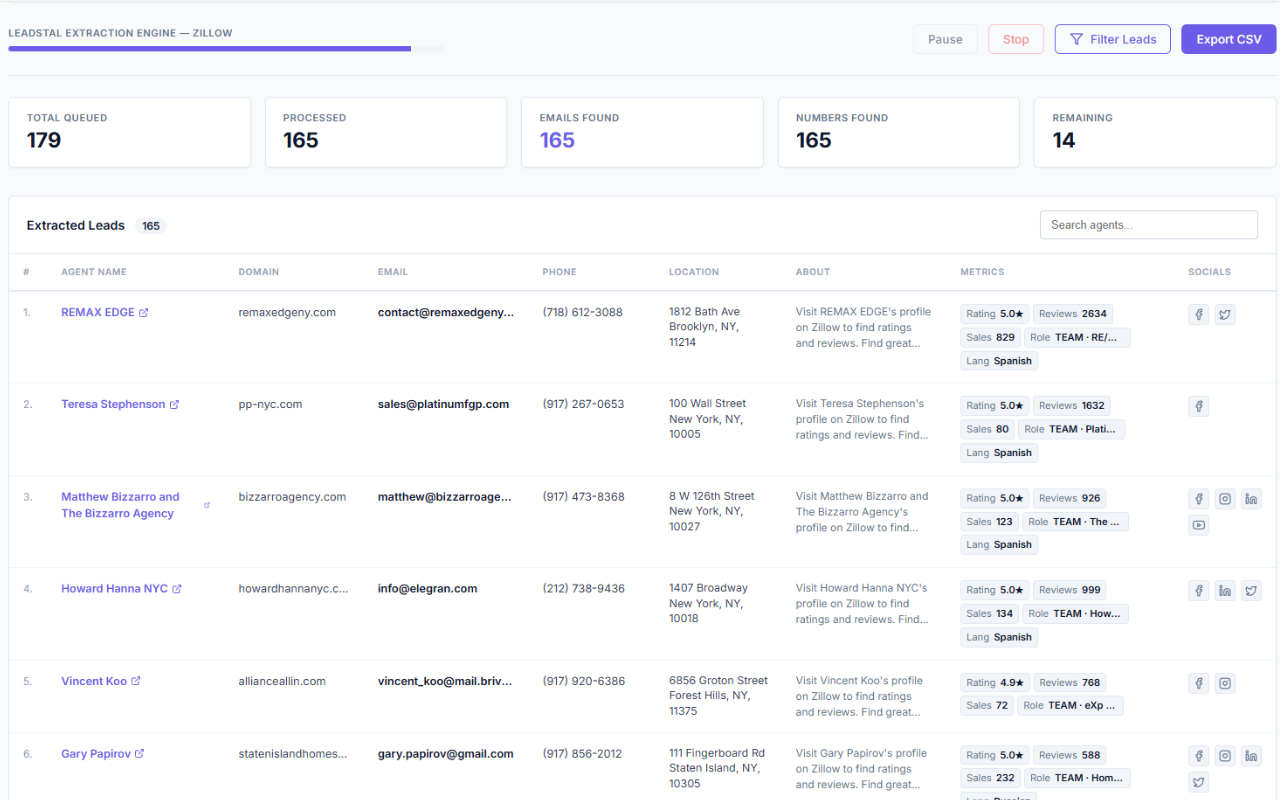This screenshot has width=1280, height=800.
Task: Pause the extraction
Action: [x=945, y=39]
